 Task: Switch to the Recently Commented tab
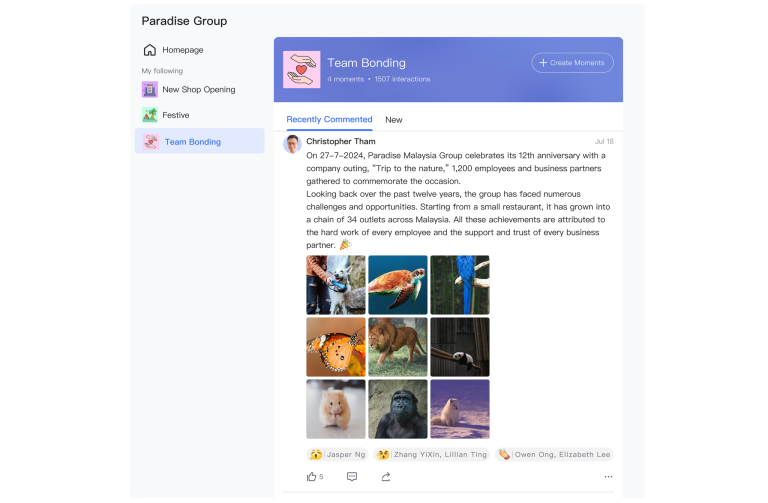coord(329,120)
